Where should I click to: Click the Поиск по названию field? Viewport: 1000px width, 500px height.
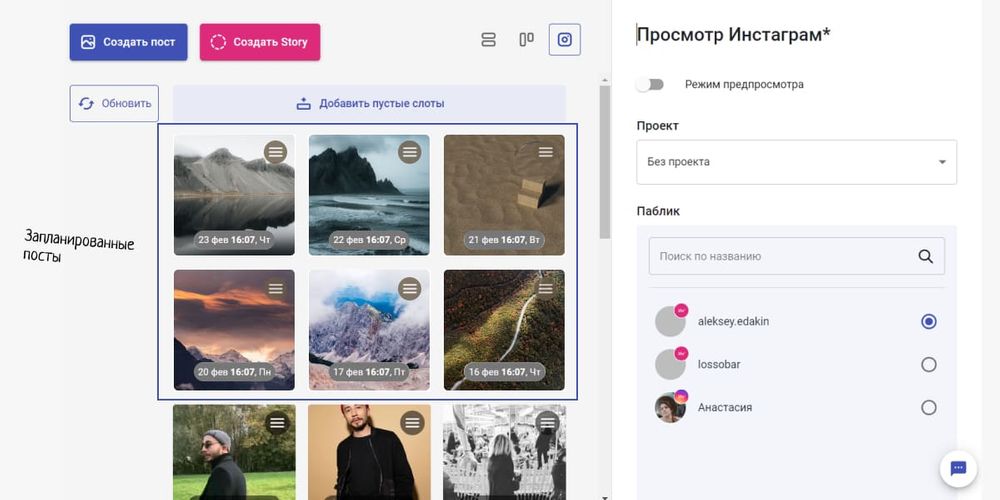(780, 256)
